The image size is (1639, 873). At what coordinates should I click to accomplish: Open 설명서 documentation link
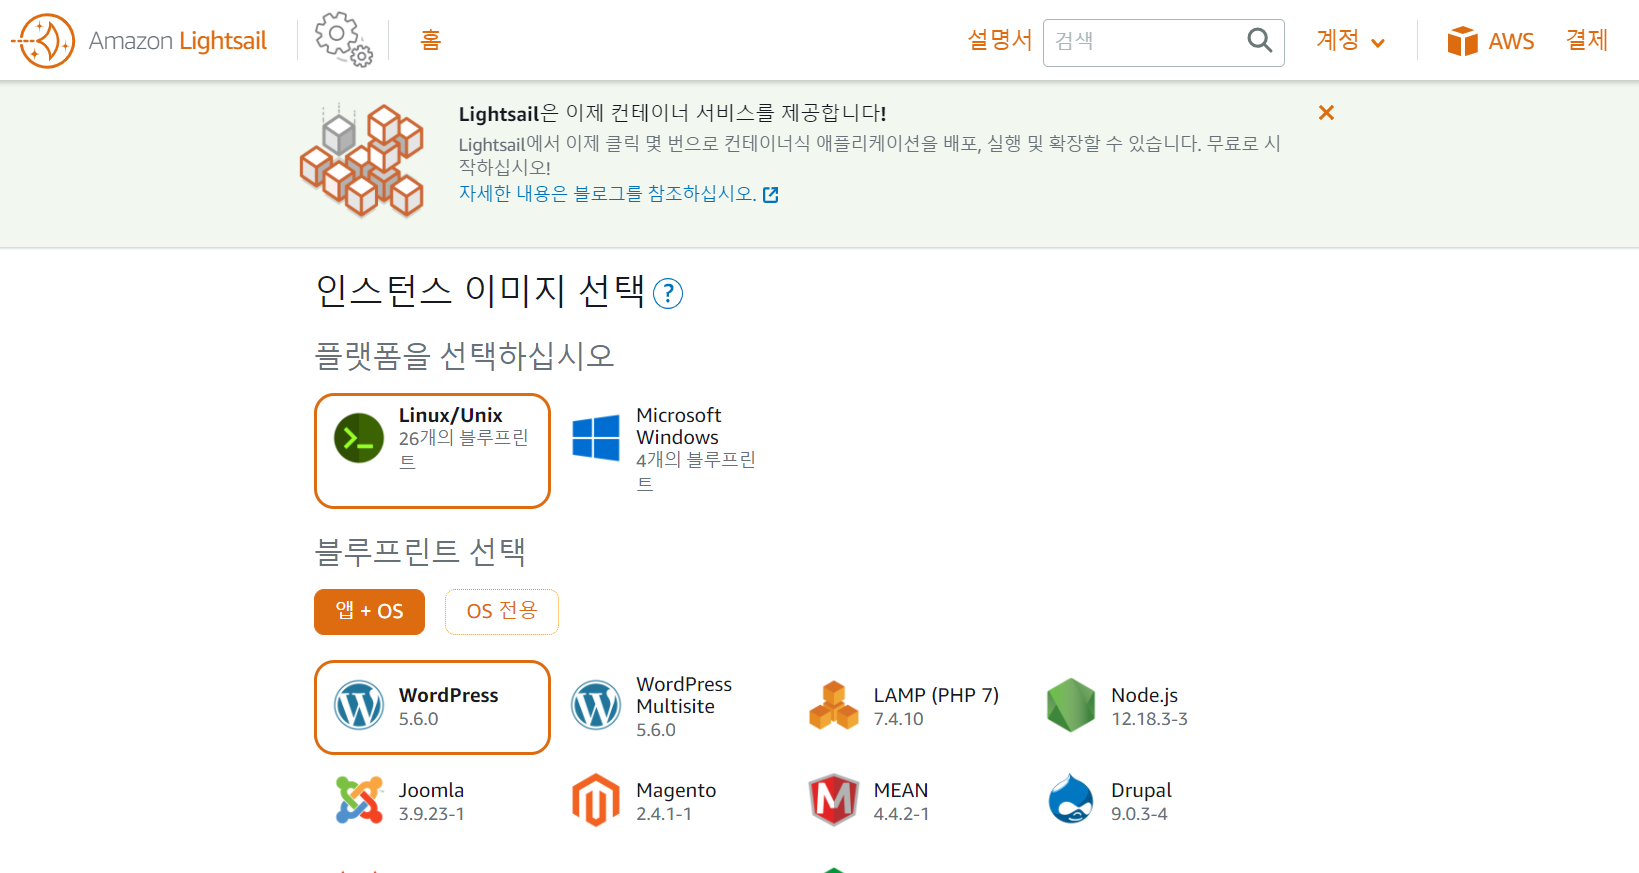[1000, 40]
